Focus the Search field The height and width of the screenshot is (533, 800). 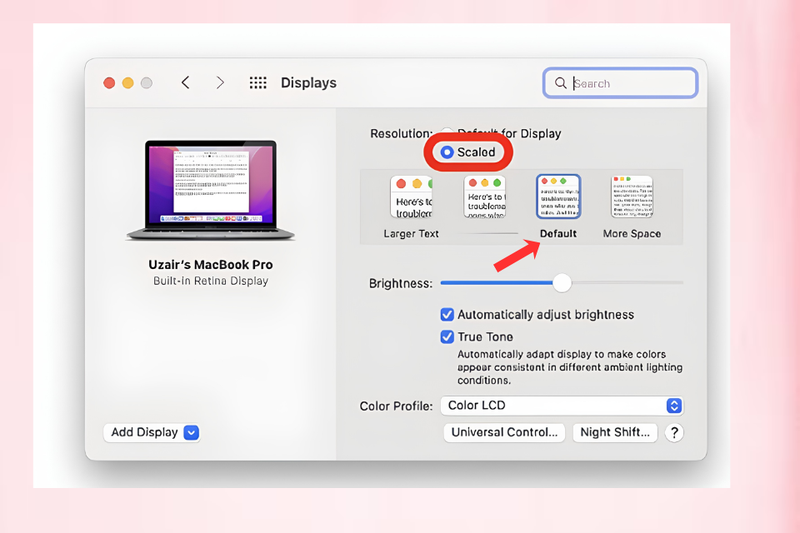click(620, 83)
